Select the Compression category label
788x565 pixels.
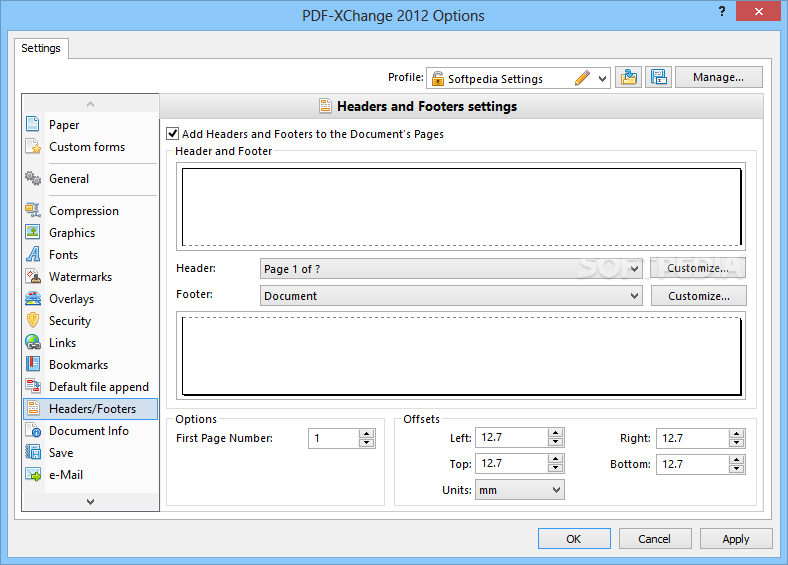(x=84, y=211)
